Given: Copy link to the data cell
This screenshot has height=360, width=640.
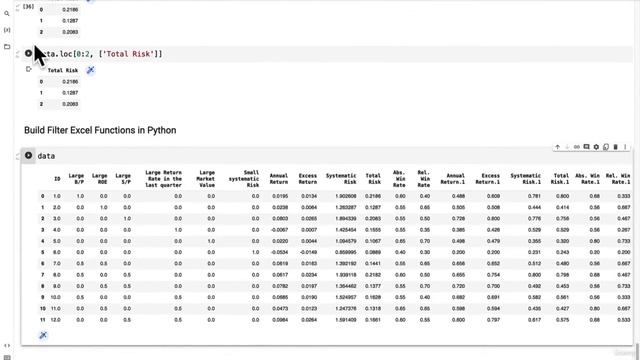Looking at the screenshot, I should [577, 147].
